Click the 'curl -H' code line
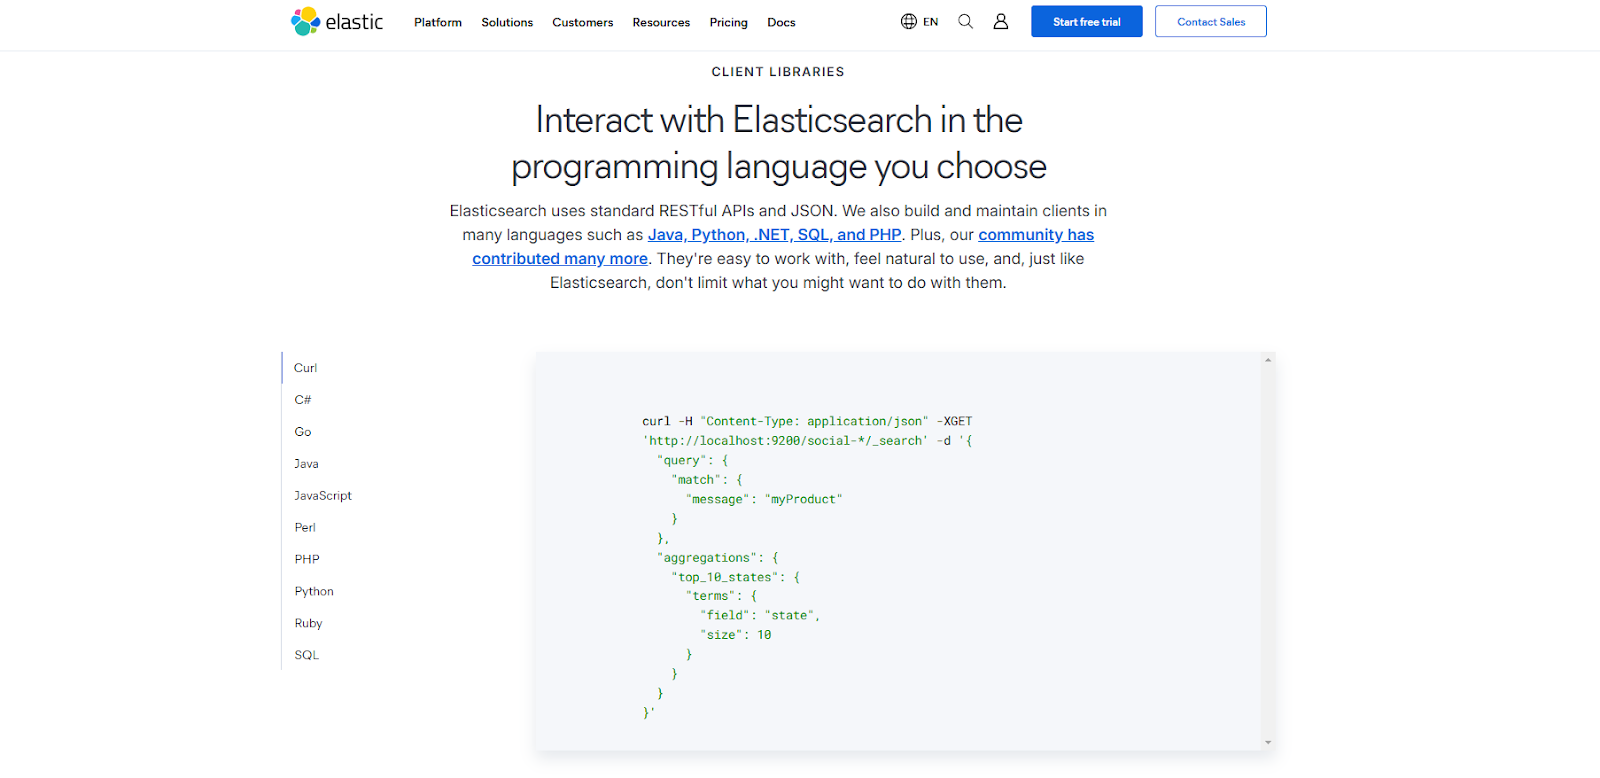Viewport: 1600px width, 778px height. point(807,421)
